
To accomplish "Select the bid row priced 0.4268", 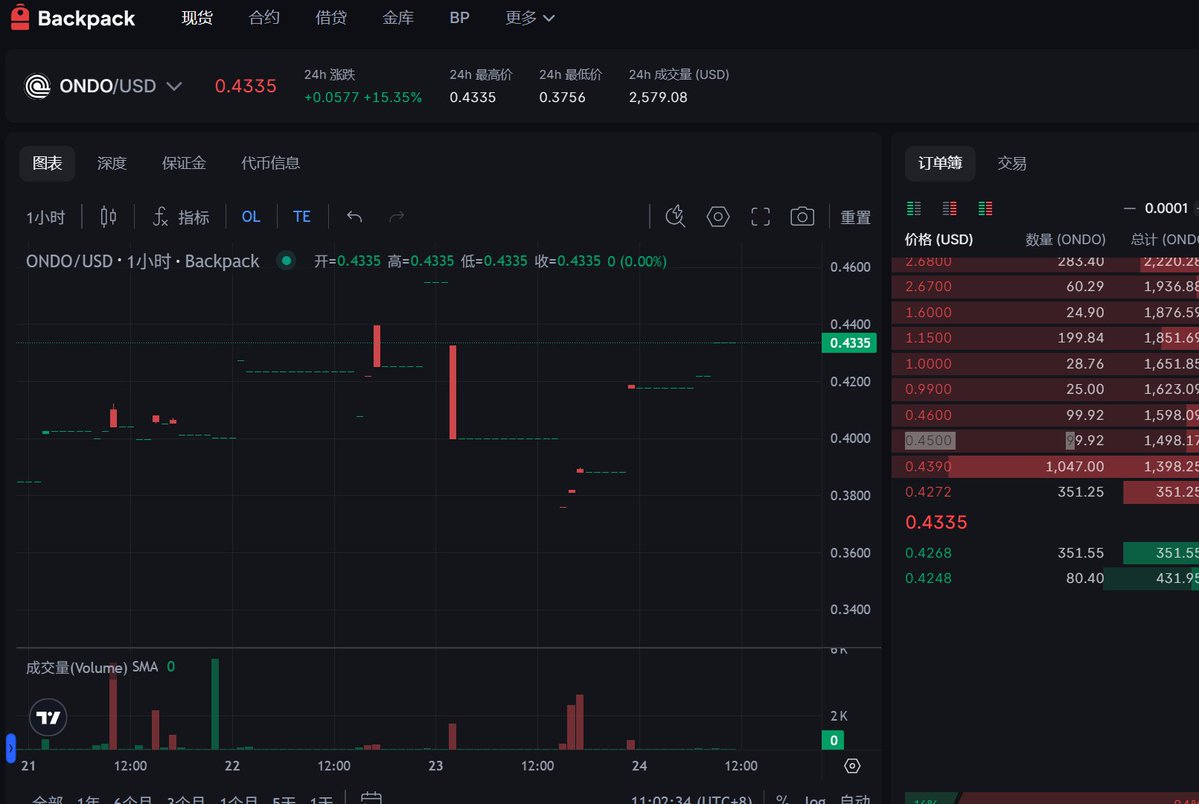I will [x=1045, y=552].
